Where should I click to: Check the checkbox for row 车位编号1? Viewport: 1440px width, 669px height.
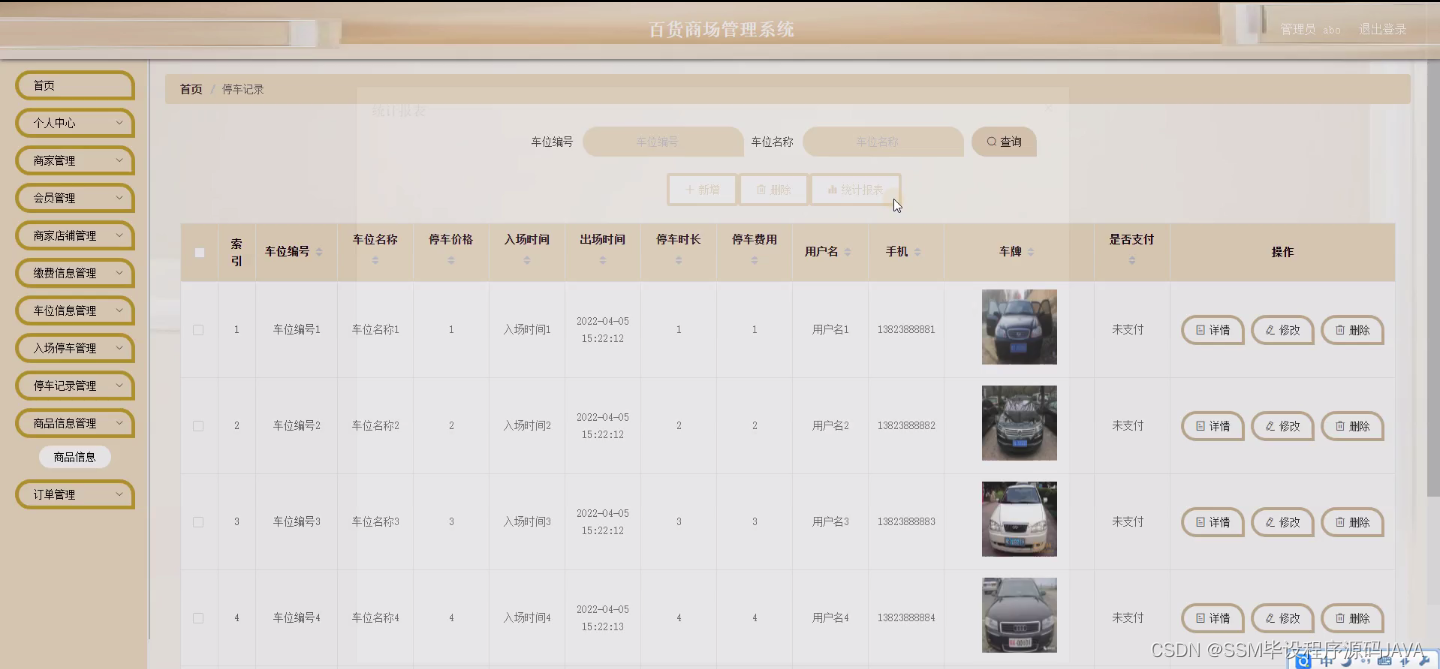pos(198,329)
